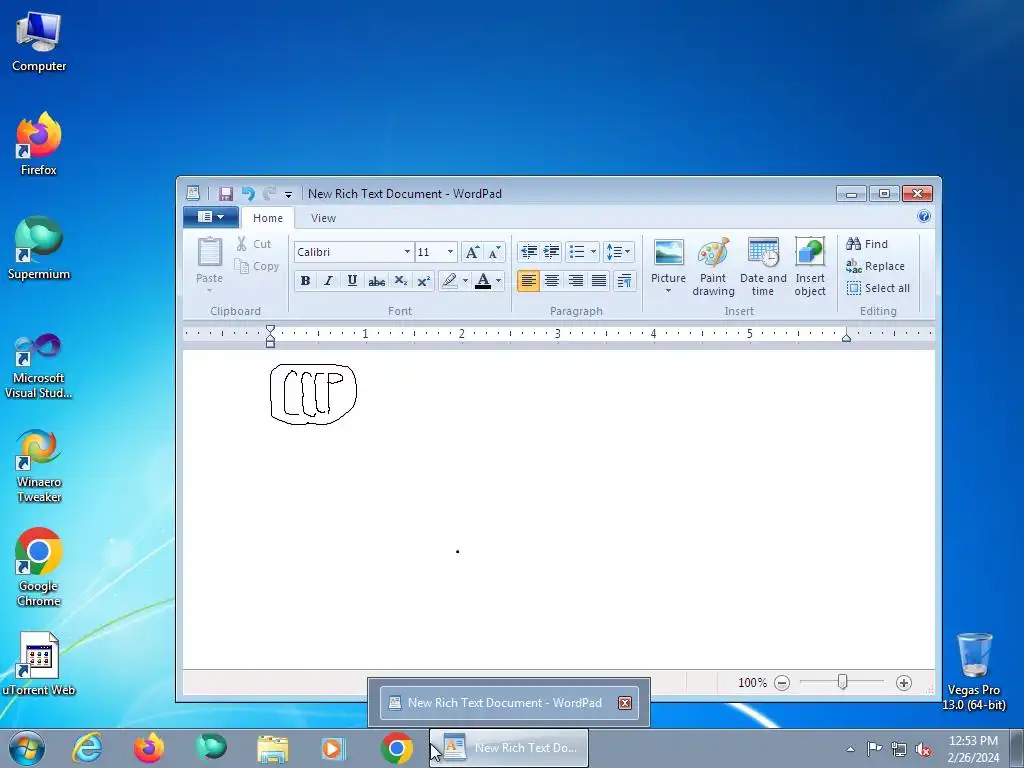Click the muted volume tray icon
This screenshot has height=768, width=1024.
click(x=923, y=749)
